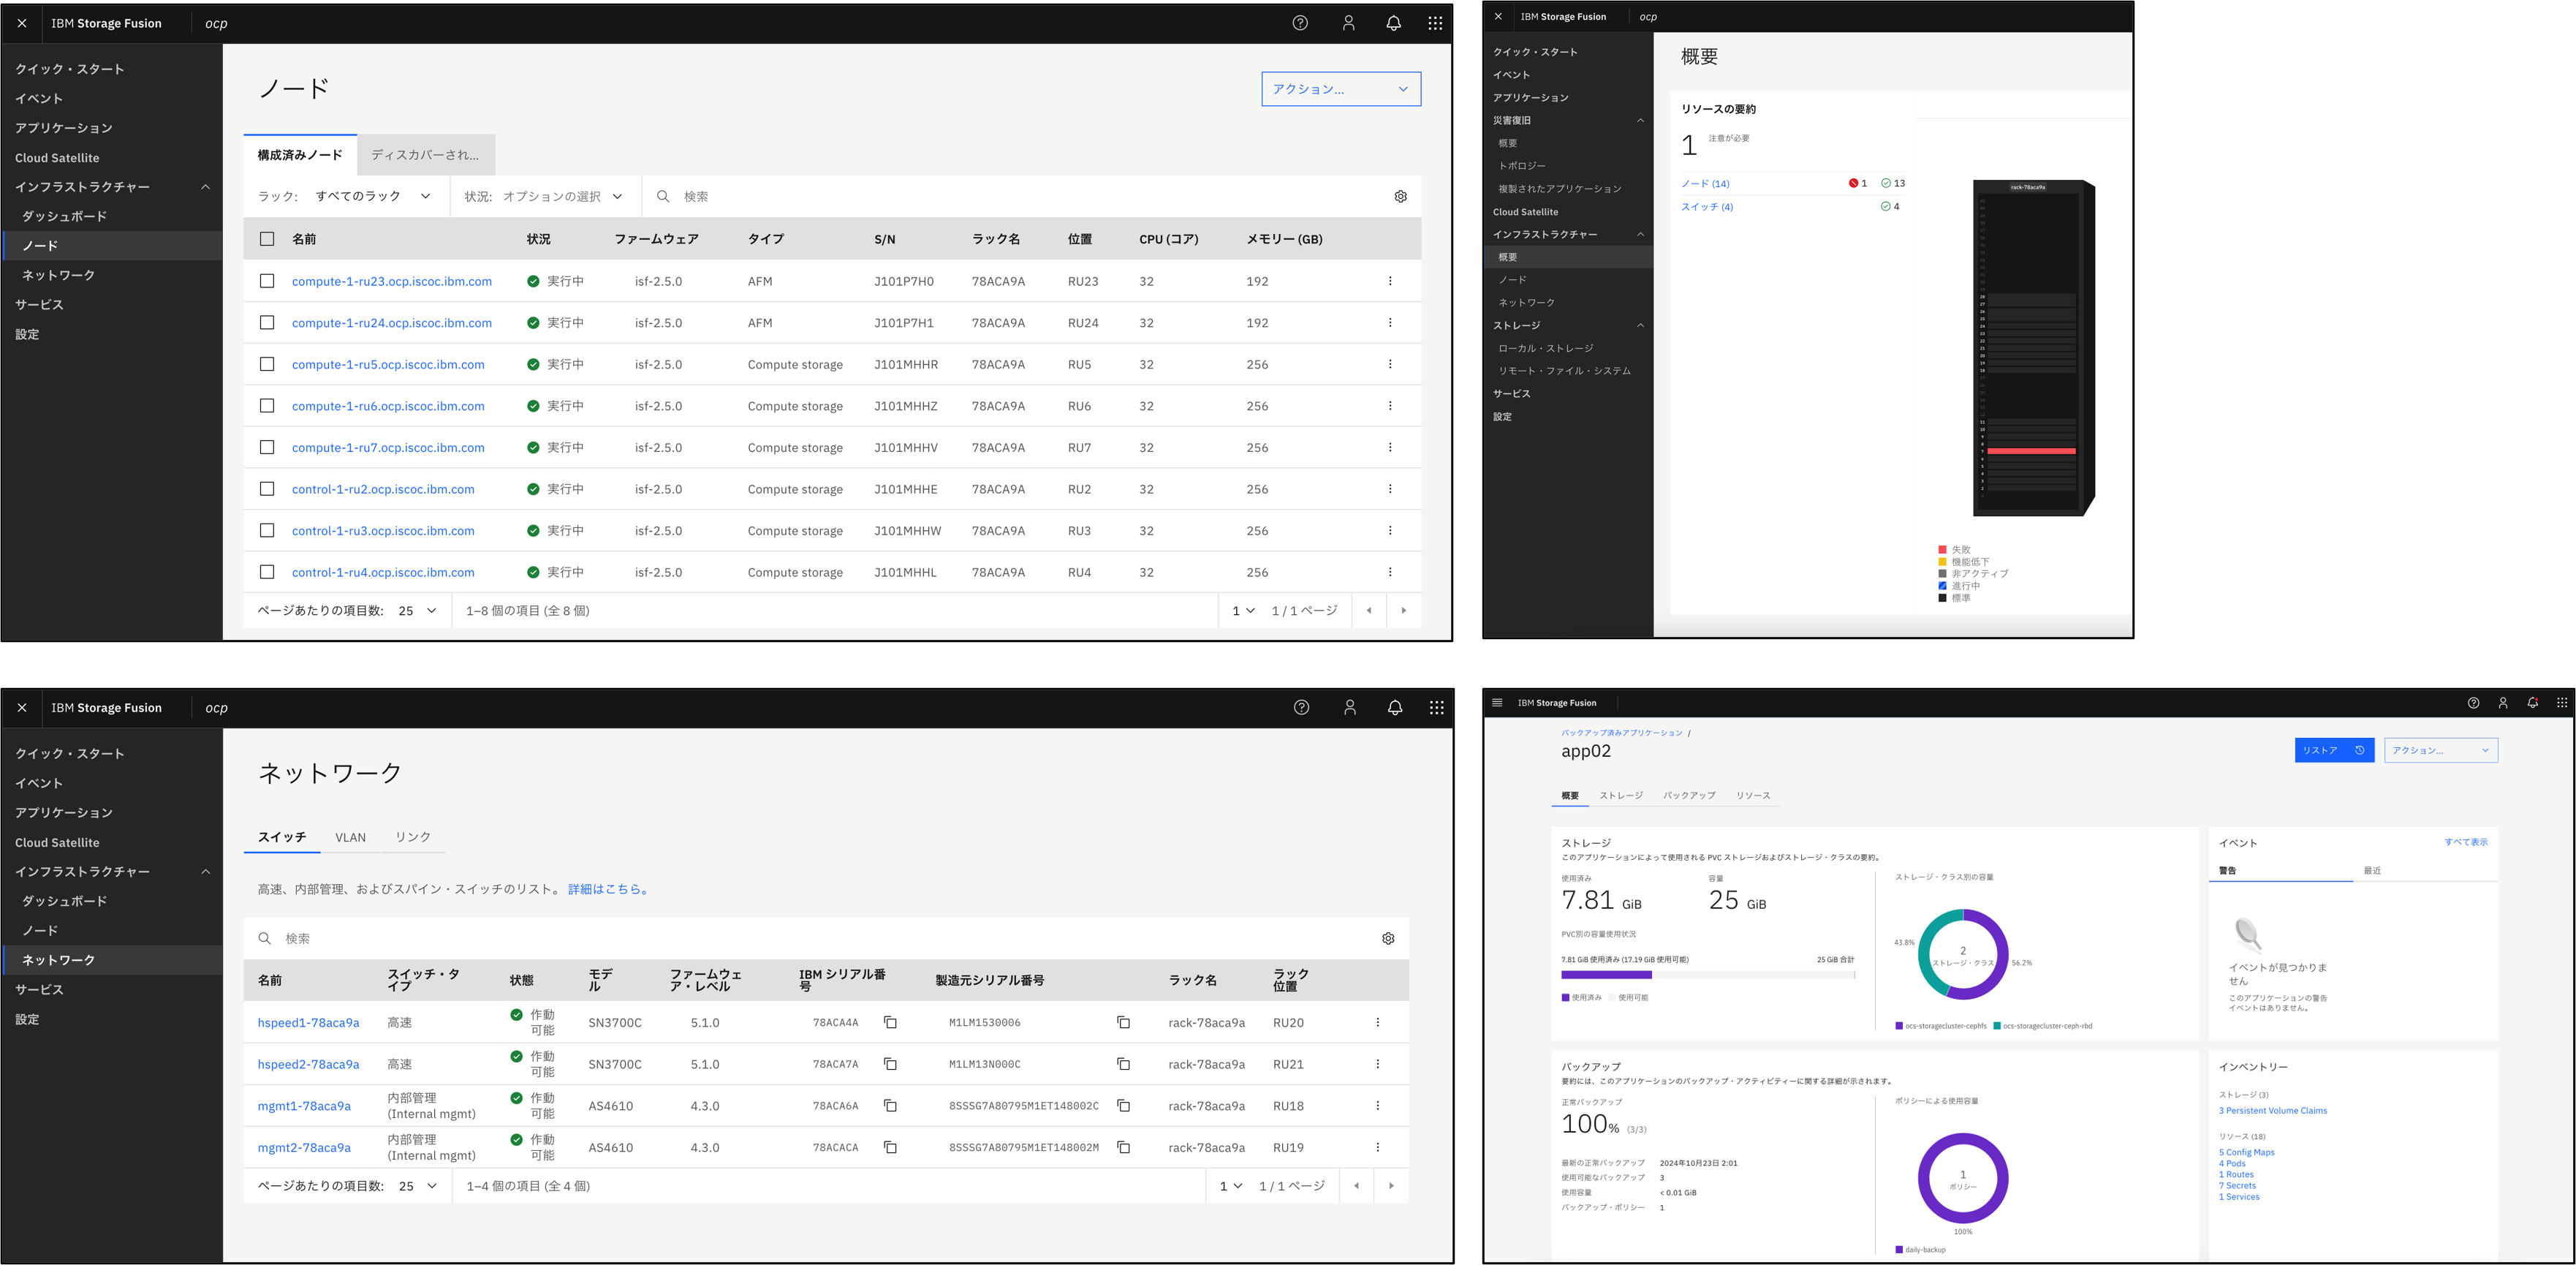Open overflow menu for mgmt2-78aca9a row
2576x1265 pixels.
pyautogui.click(x=1377, y=1147)
